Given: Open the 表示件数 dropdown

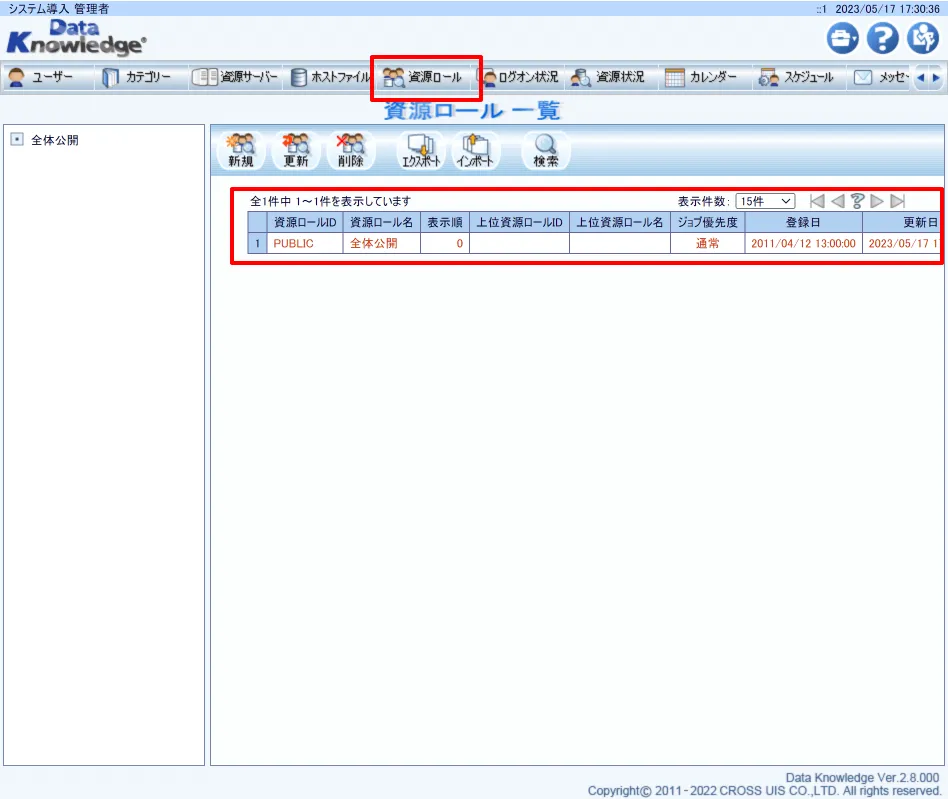Looking at the screenshot, I should 765,201.
